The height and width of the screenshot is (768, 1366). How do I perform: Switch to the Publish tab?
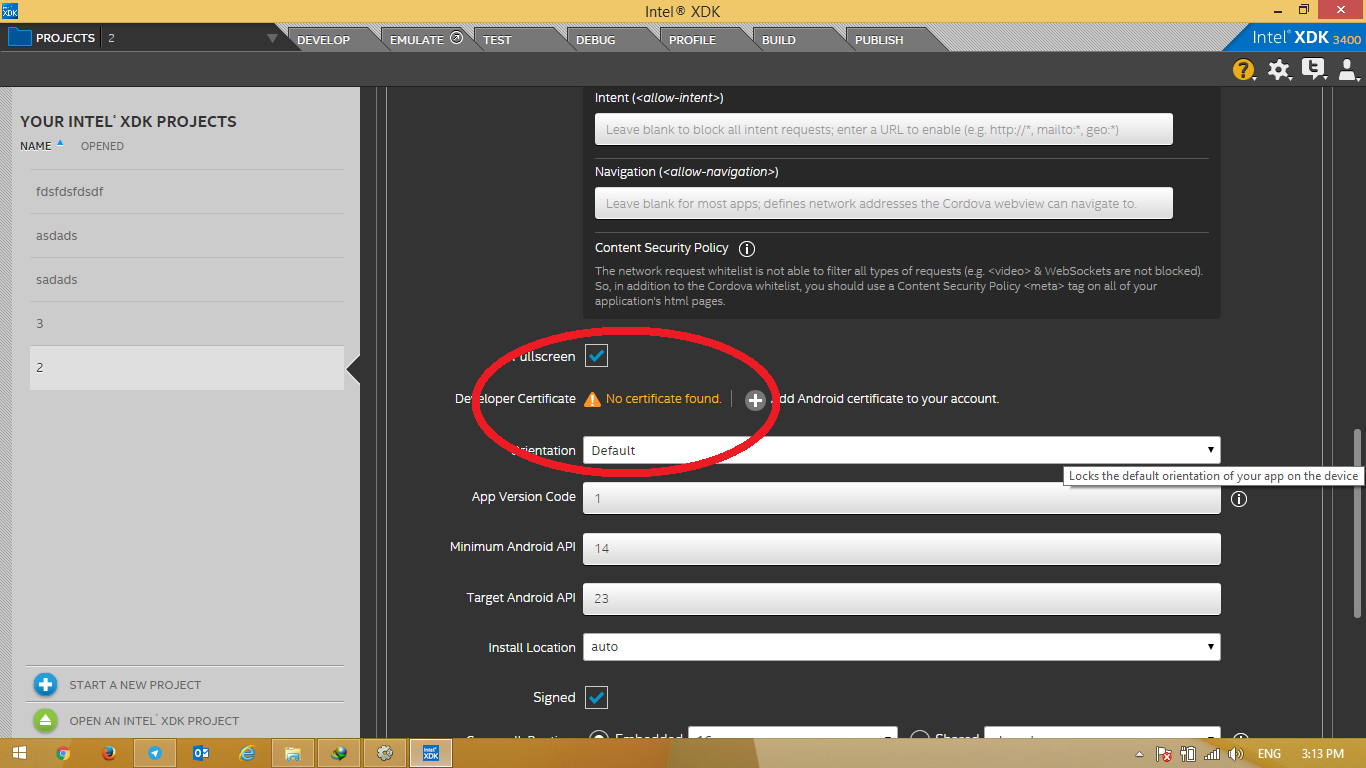879,40
